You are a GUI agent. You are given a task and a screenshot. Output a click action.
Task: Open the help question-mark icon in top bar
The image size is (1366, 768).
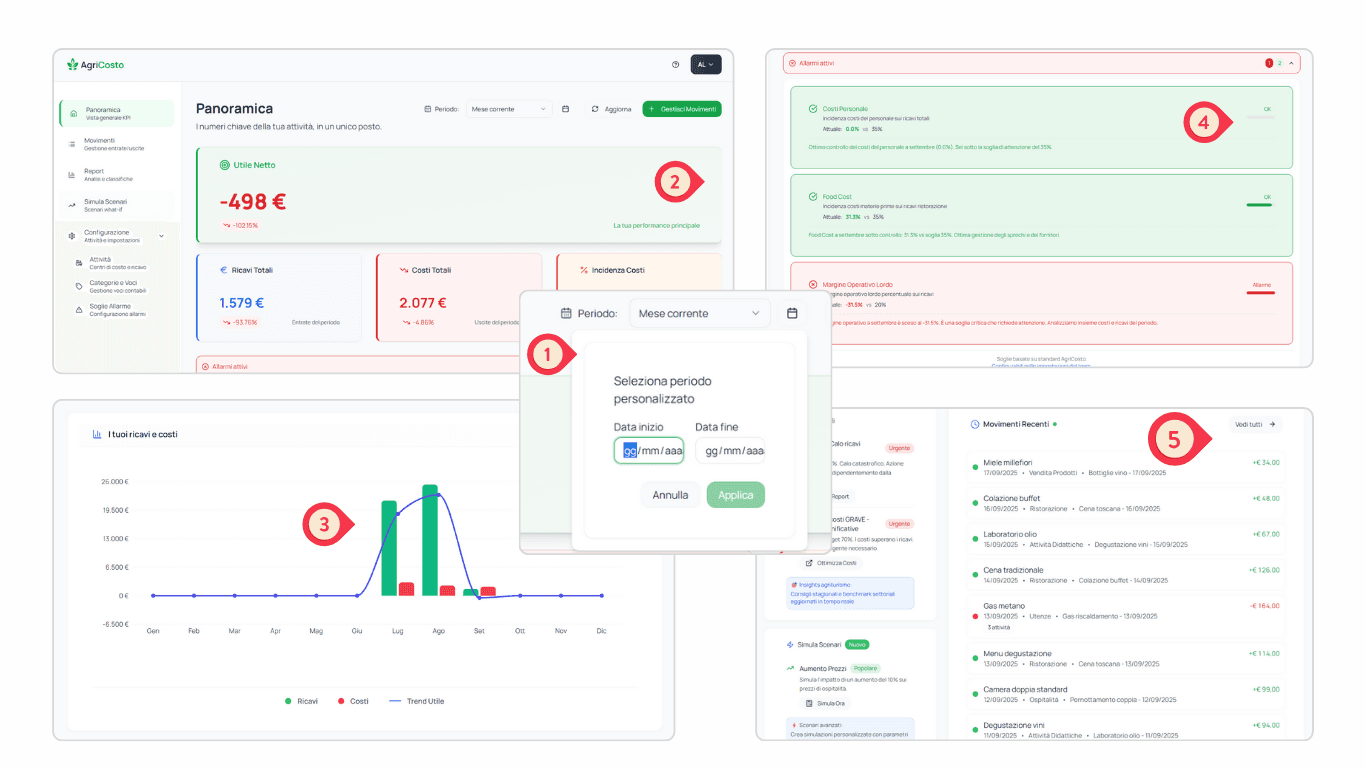(x=675, y=65)
